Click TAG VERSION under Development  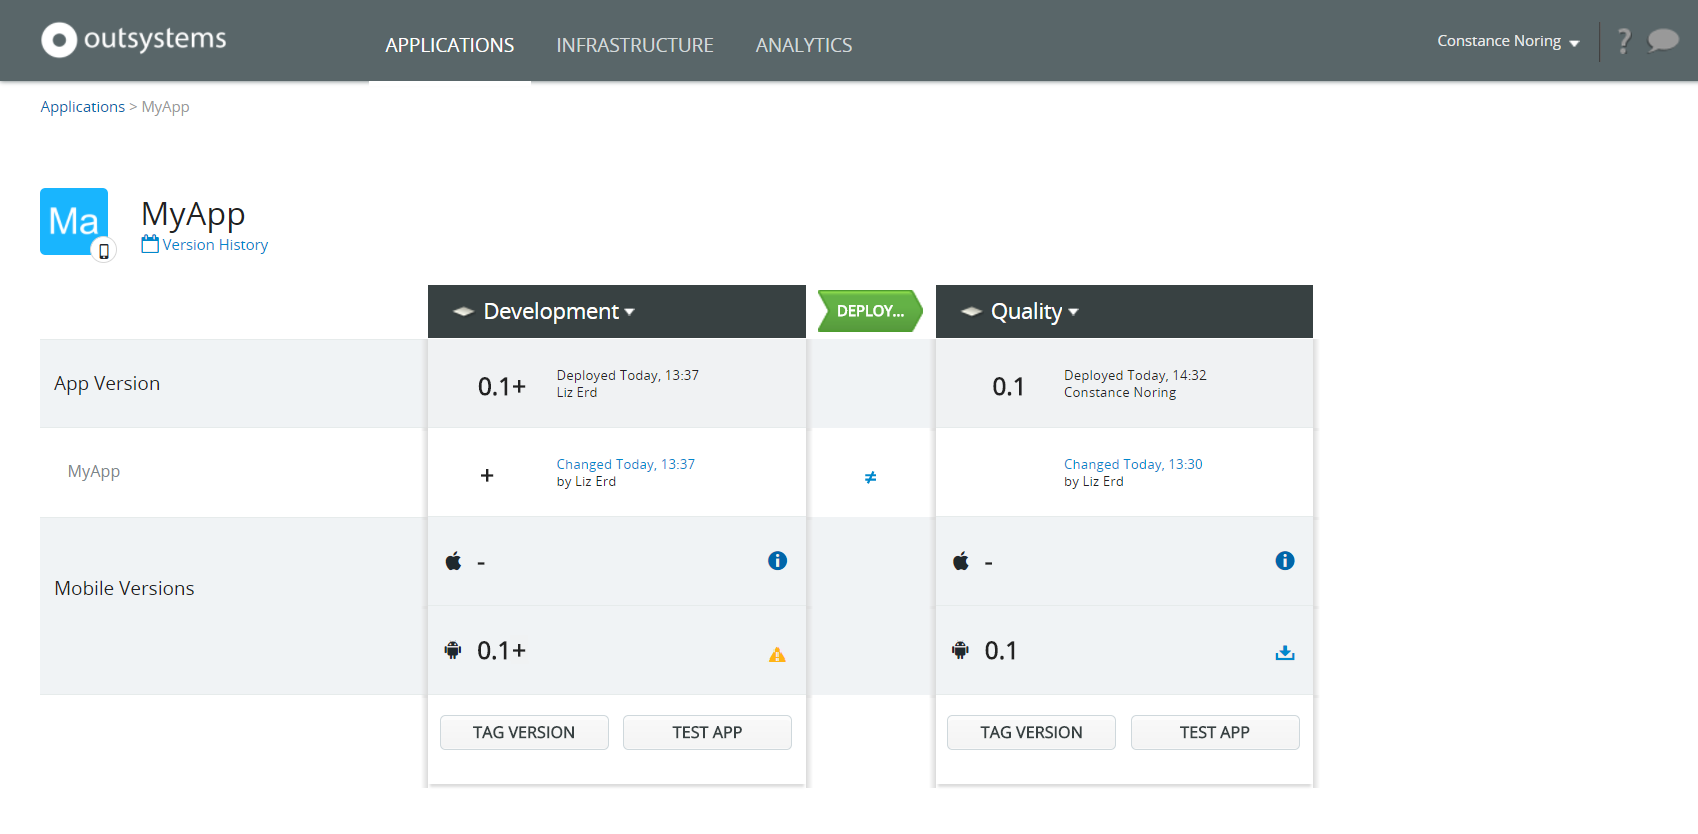coord(524,732)
